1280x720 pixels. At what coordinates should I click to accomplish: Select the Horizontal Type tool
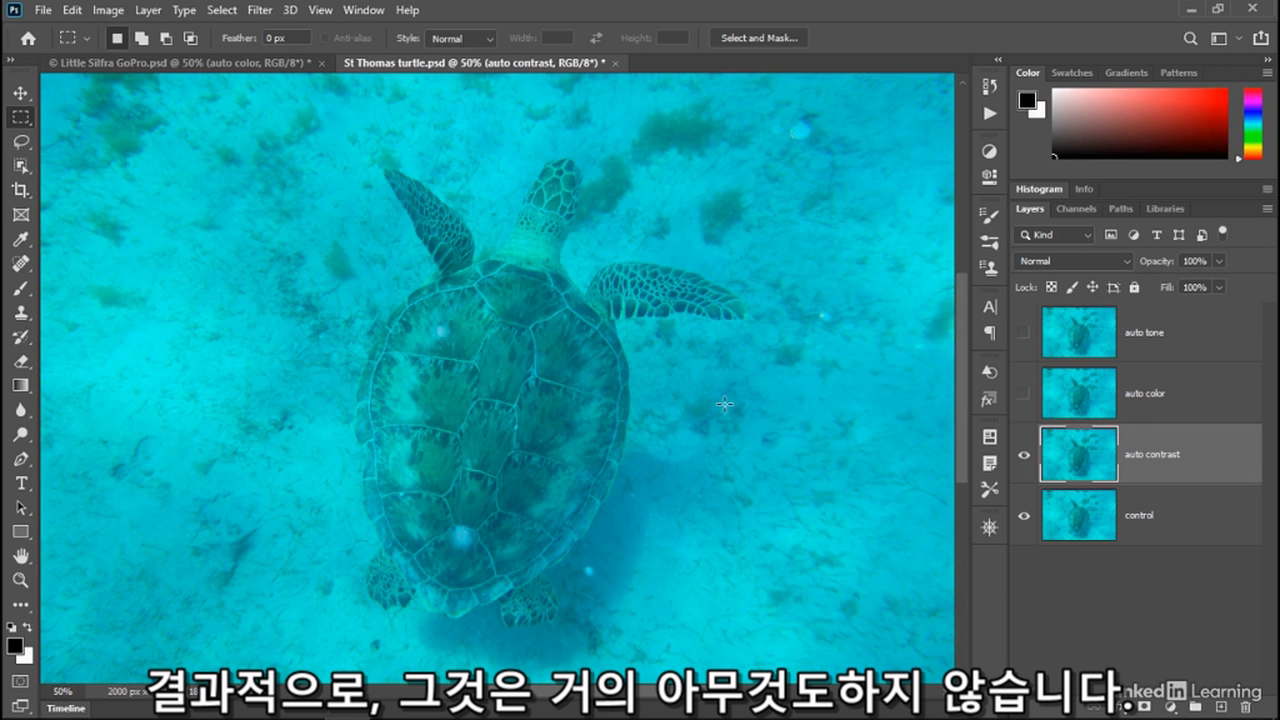(x=21, y=483)
